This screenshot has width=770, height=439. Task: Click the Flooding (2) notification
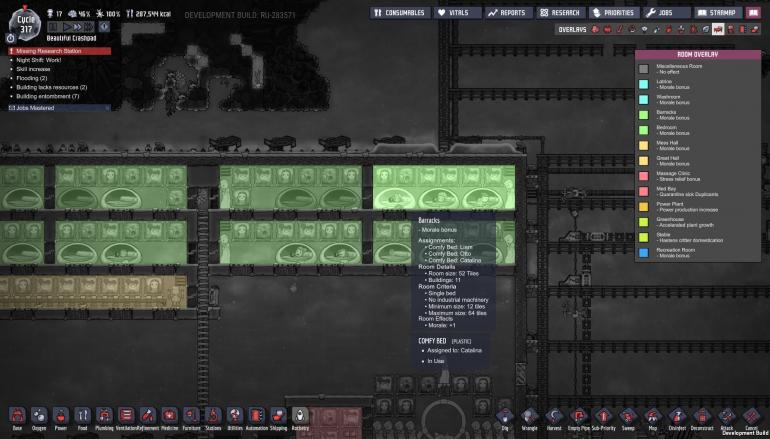[31, 78]
